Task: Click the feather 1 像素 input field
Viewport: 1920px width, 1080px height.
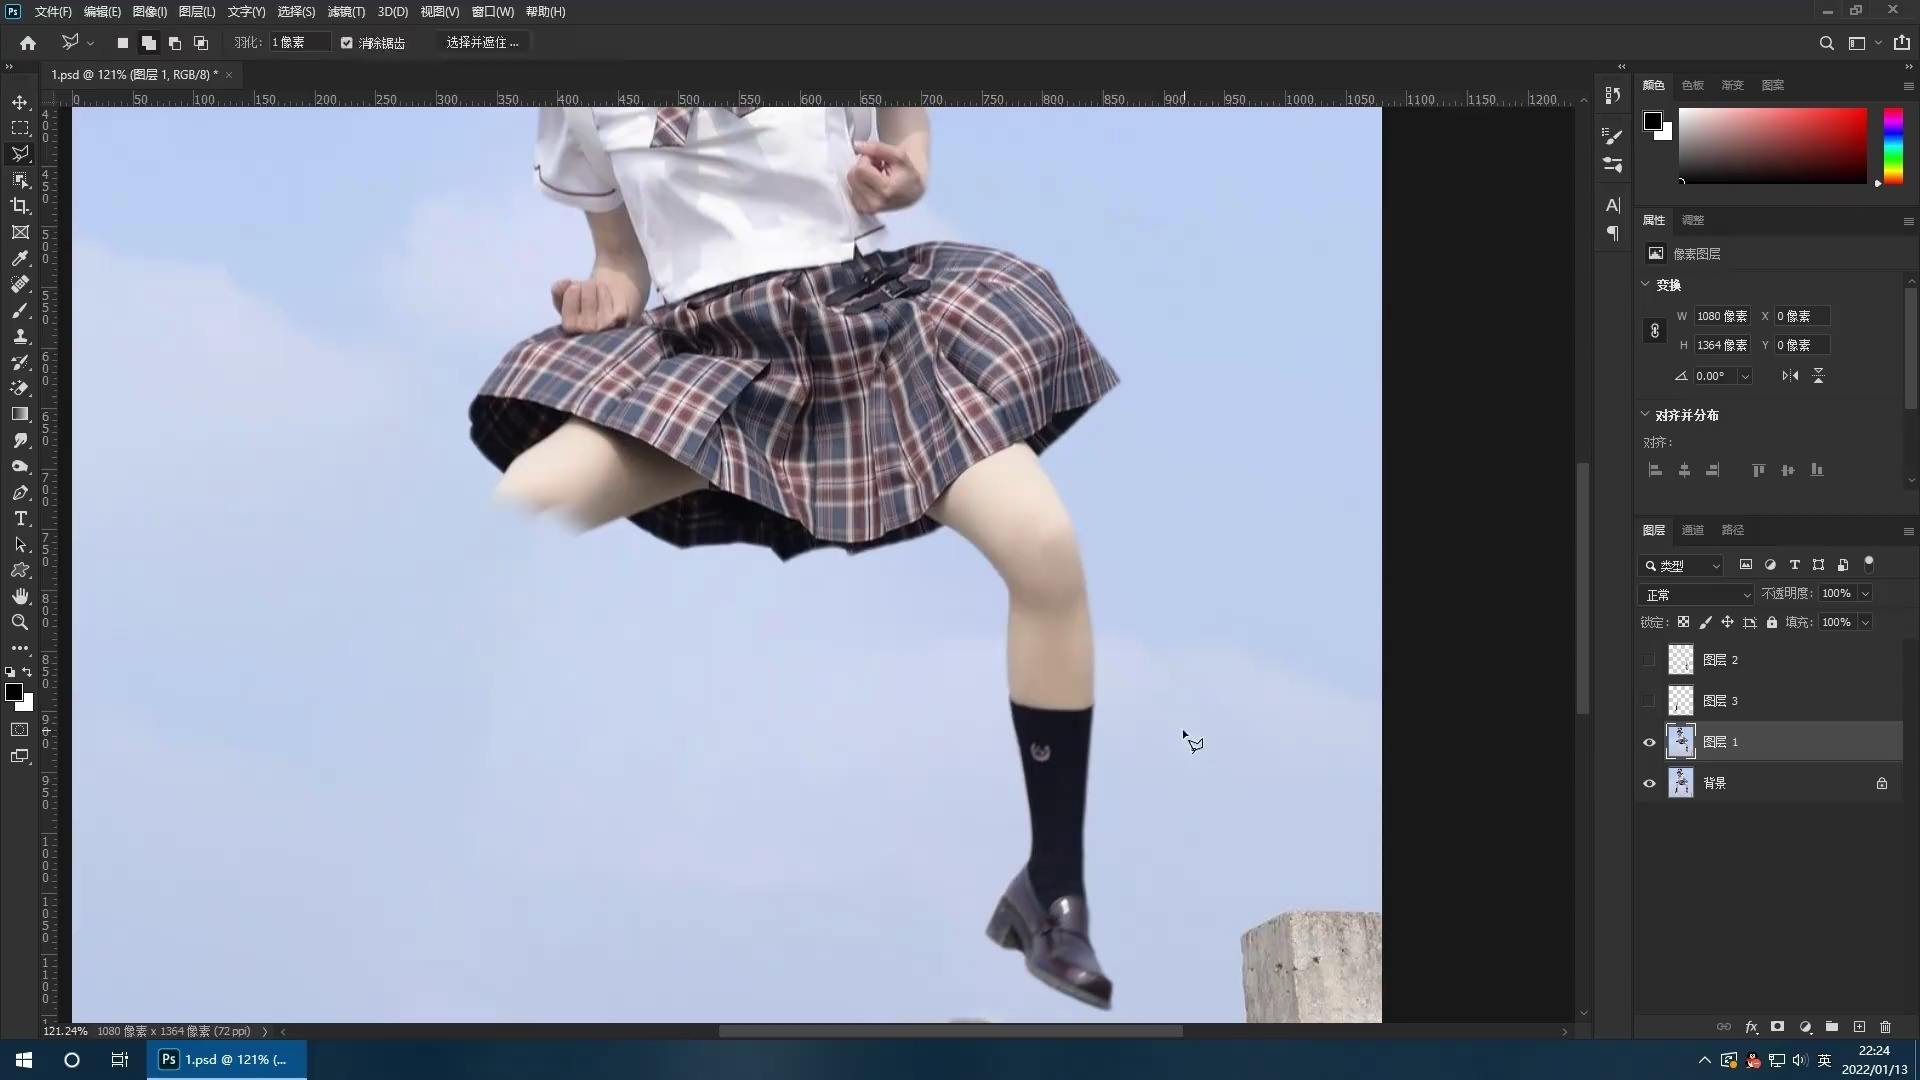Action: 300,43
